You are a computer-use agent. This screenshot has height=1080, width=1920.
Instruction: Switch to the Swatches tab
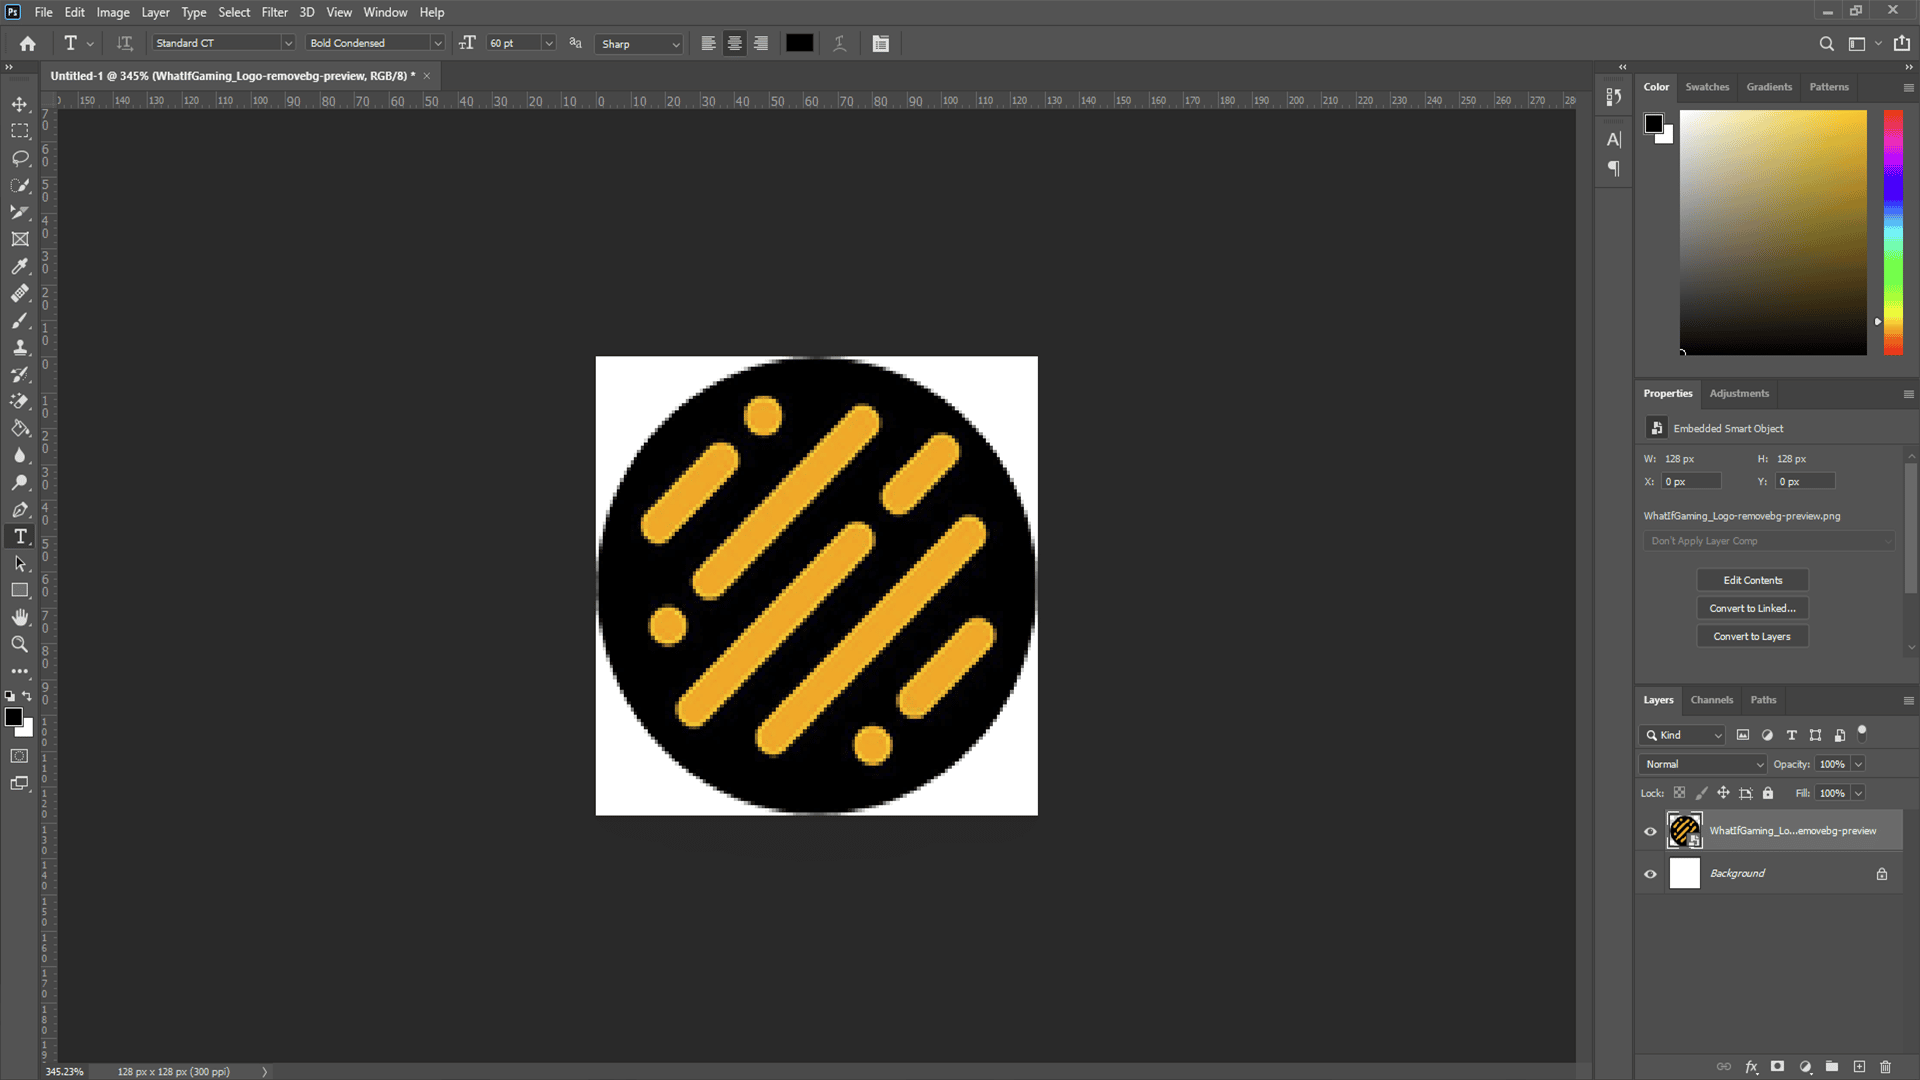(x=1707, y=87)
